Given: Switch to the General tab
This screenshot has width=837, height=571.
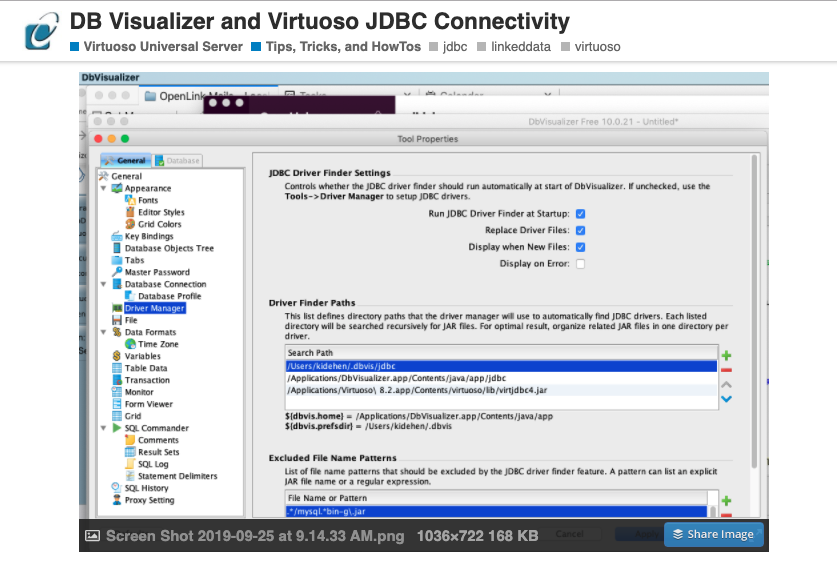Looking at the screenshot, I should [125, 160].
